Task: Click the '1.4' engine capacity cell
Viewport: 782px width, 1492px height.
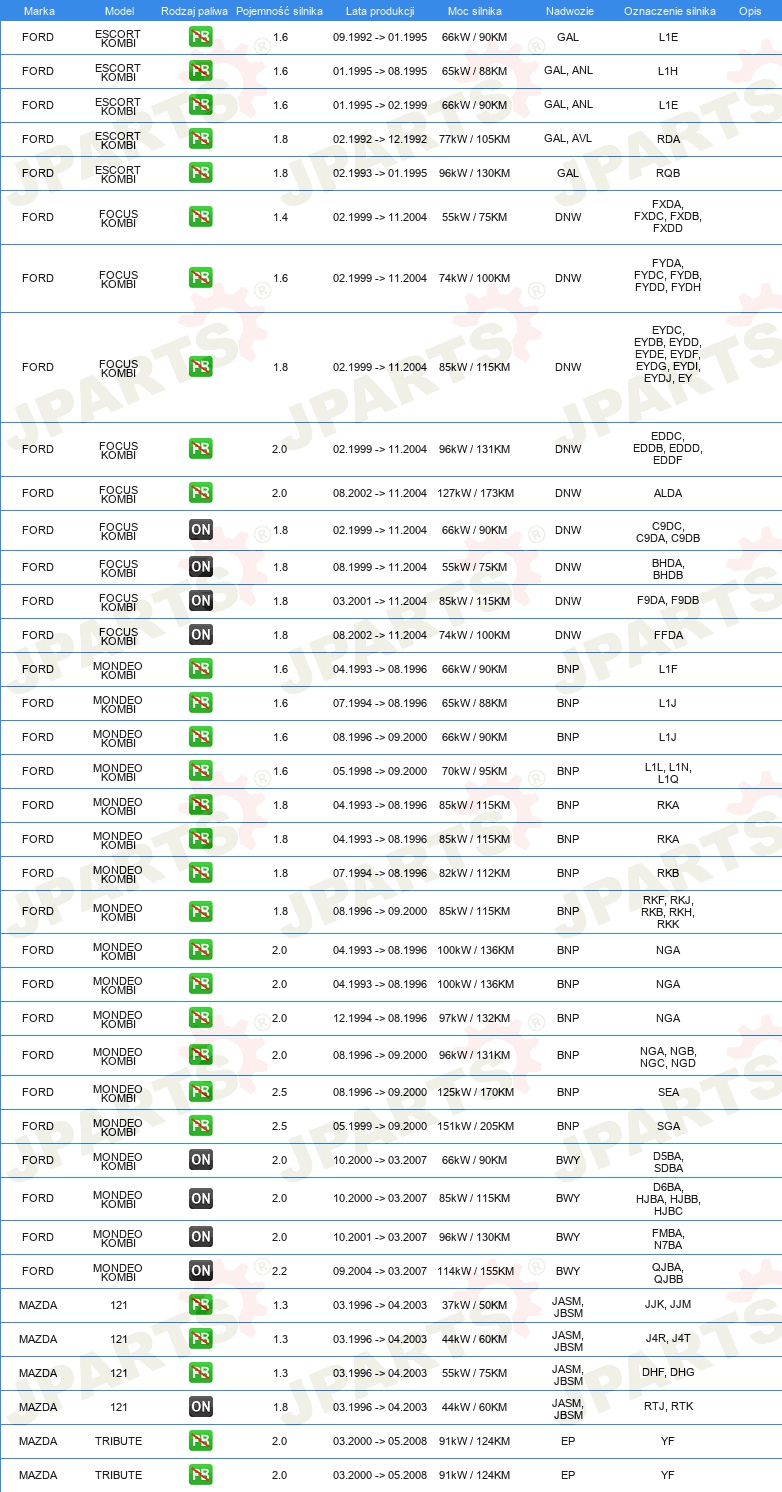Action: (280, 217)
